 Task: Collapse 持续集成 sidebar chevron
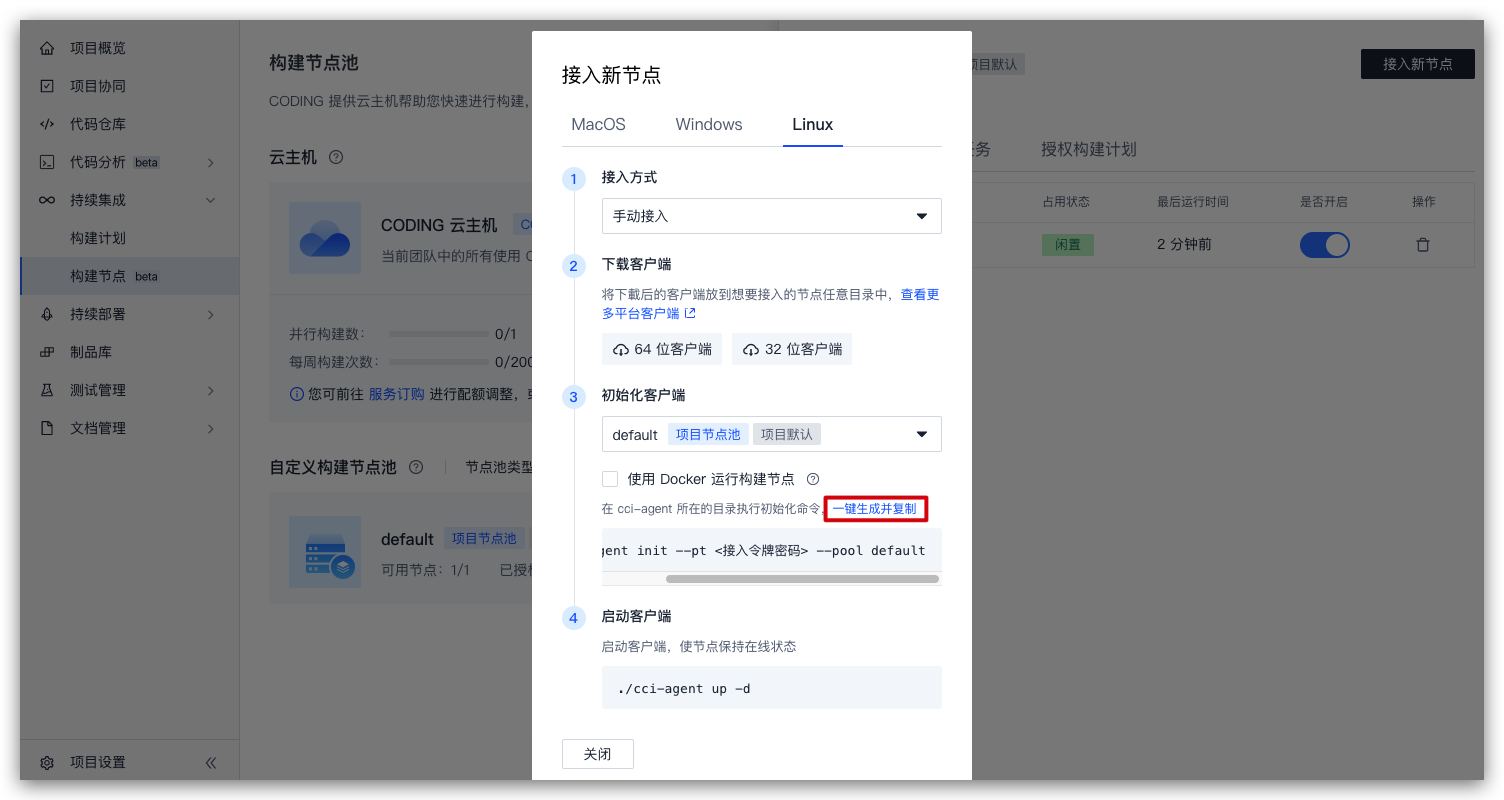click(211, 200)
